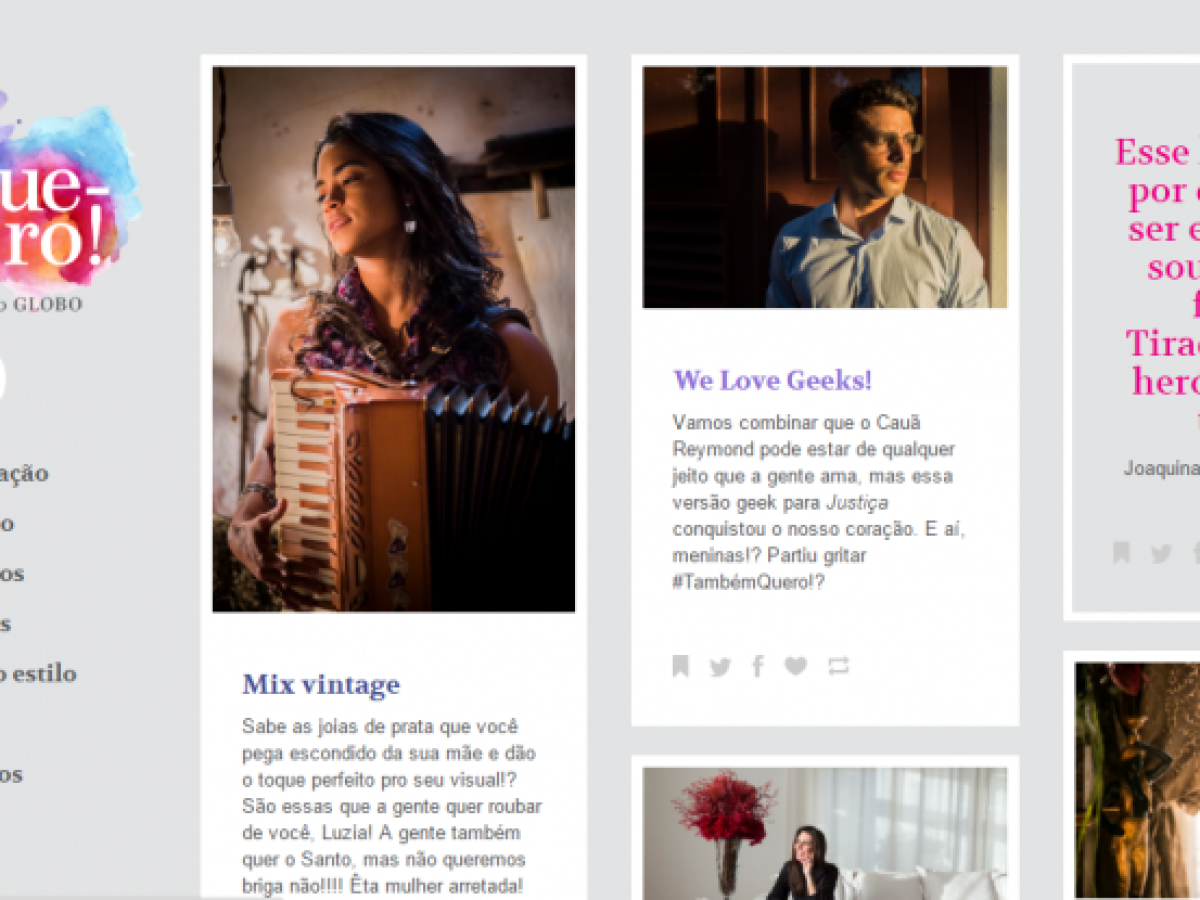Open the accordion player photo
The image size is (1200, 900).
pyautogui.click(x=394, y=339)
